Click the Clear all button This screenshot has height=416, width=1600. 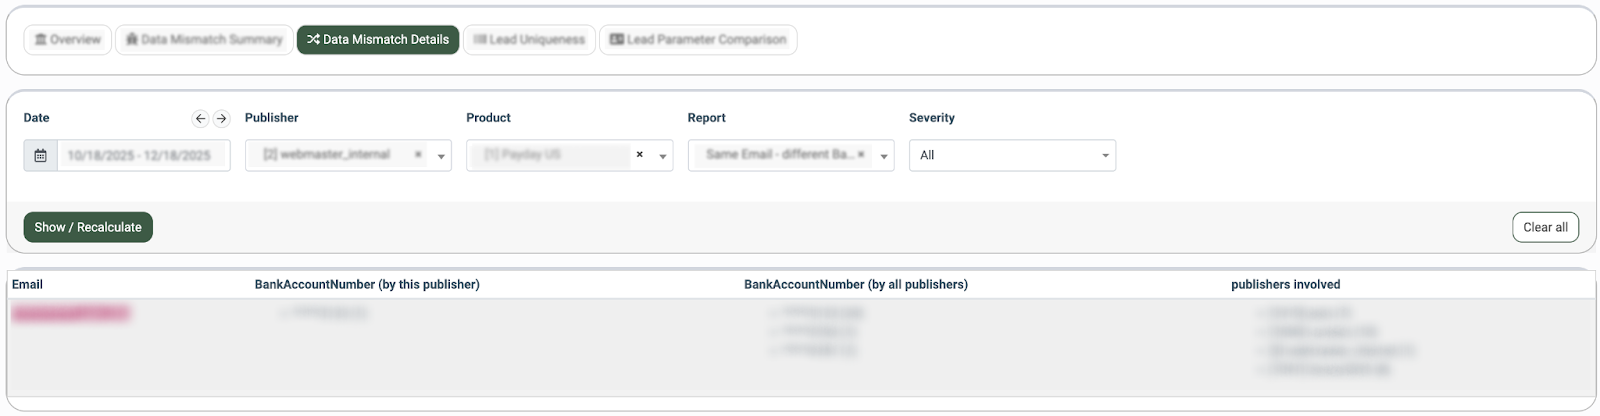click(1545, 227)
